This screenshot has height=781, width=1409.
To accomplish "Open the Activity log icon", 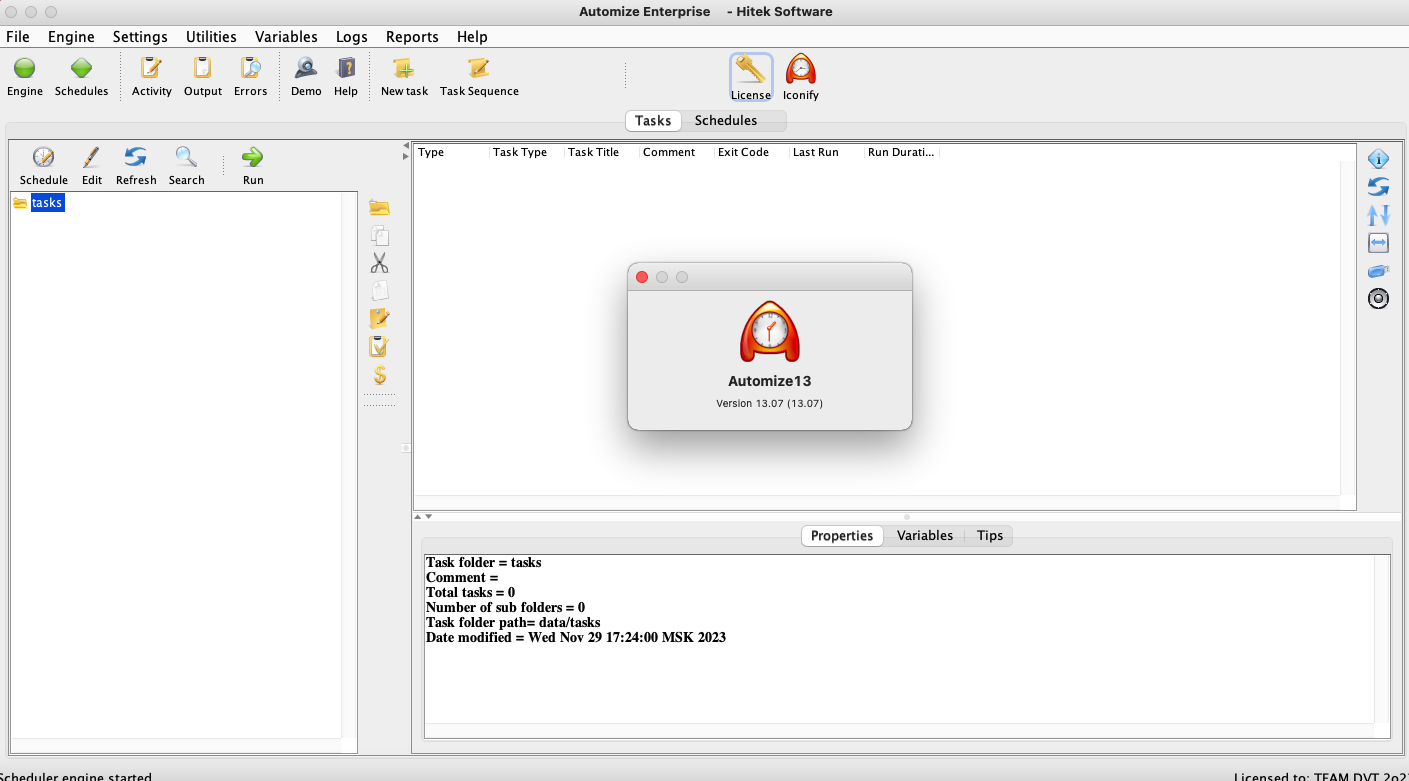I will pos(151,69).
